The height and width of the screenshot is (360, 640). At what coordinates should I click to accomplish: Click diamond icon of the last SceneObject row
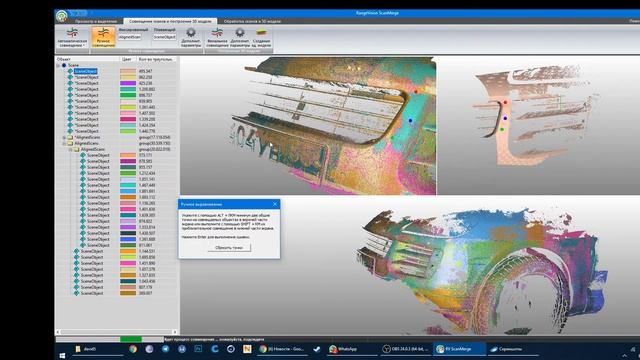[77, 293]
